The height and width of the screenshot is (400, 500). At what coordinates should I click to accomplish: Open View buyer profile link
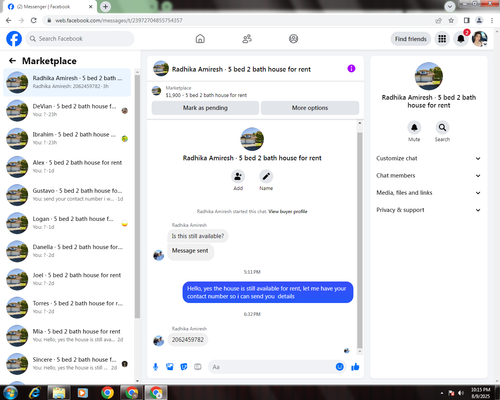pos(288,211)
